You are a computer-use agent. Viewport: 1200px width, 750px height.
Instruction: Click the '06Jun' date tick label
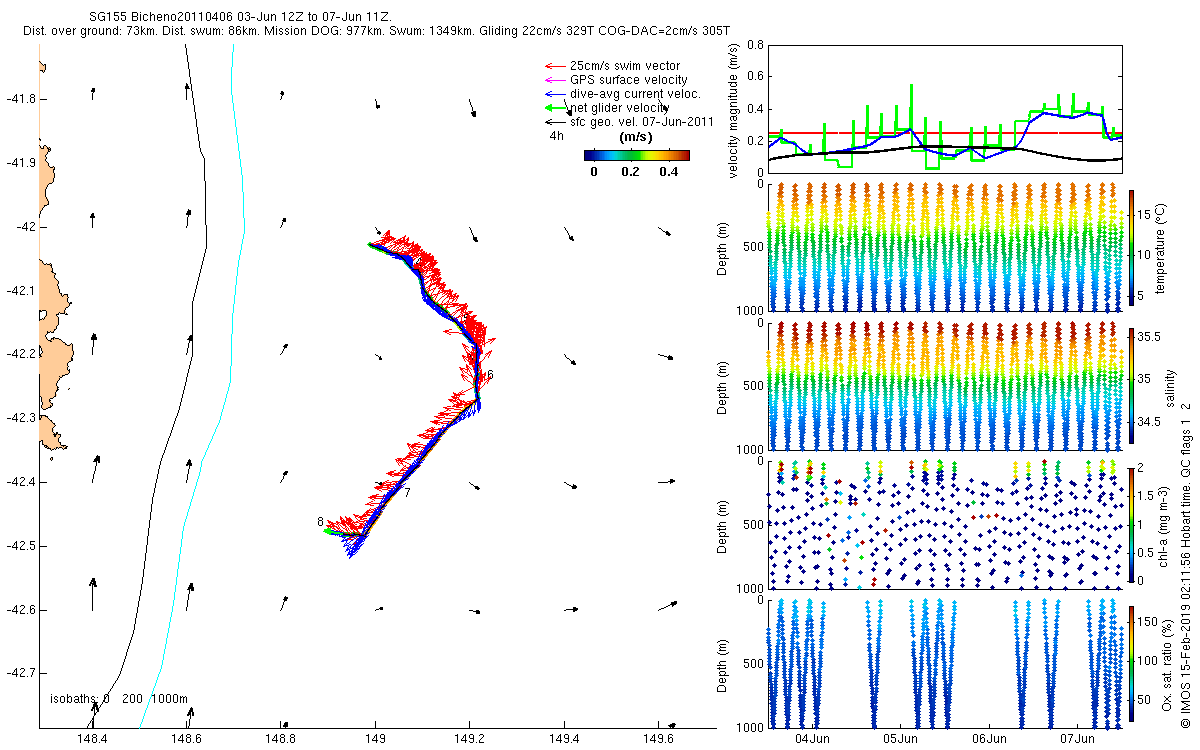pyautogui.click(x=989, y=739)
